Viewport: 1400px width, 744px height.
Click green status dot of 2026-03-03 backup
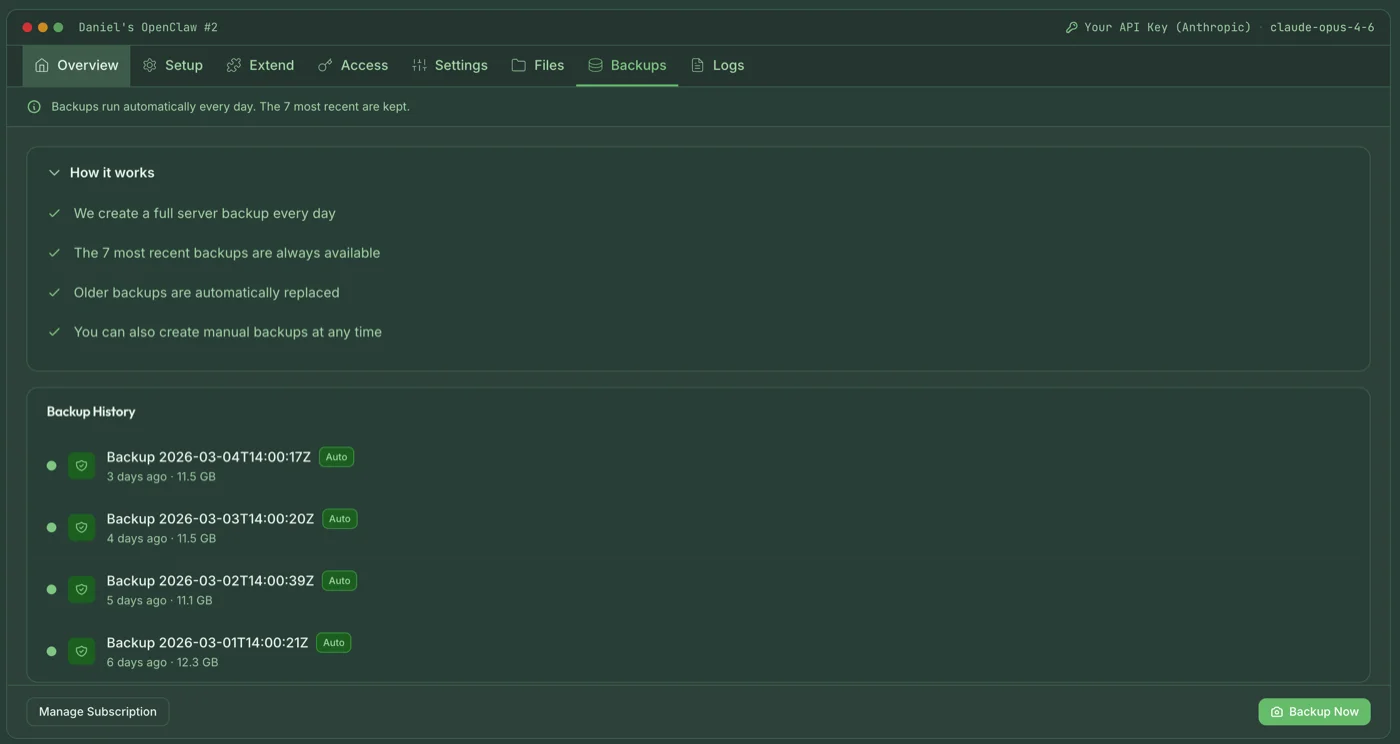[x=52, y=528]
